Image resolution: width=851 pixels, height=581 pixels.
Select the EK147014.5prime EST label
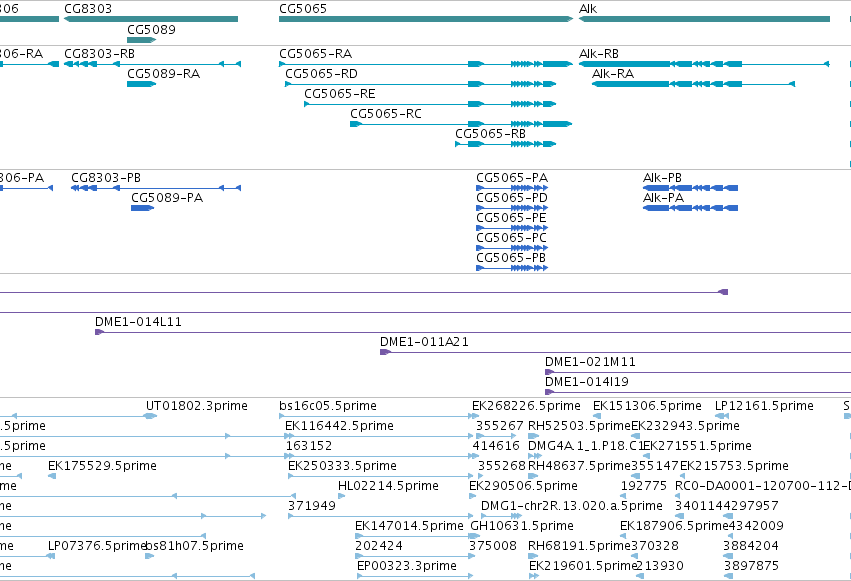409,527
